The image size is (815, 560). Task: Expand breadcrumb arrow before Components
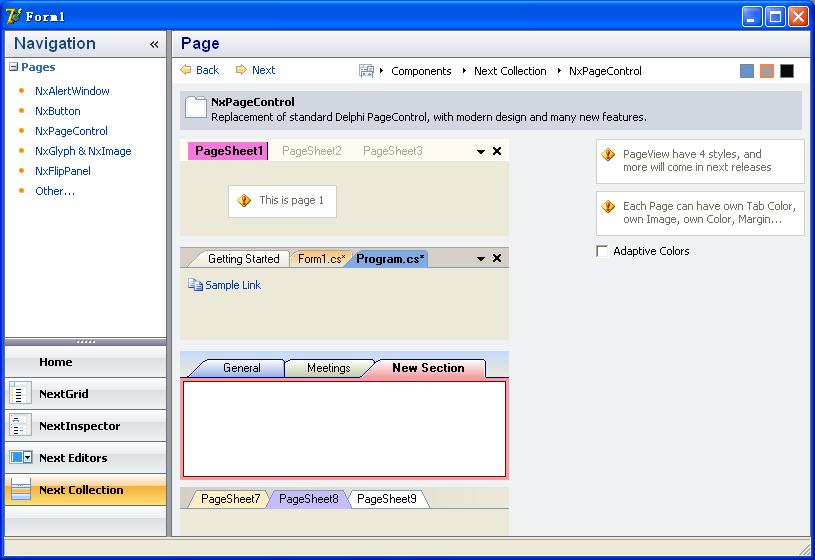(382, 70)
